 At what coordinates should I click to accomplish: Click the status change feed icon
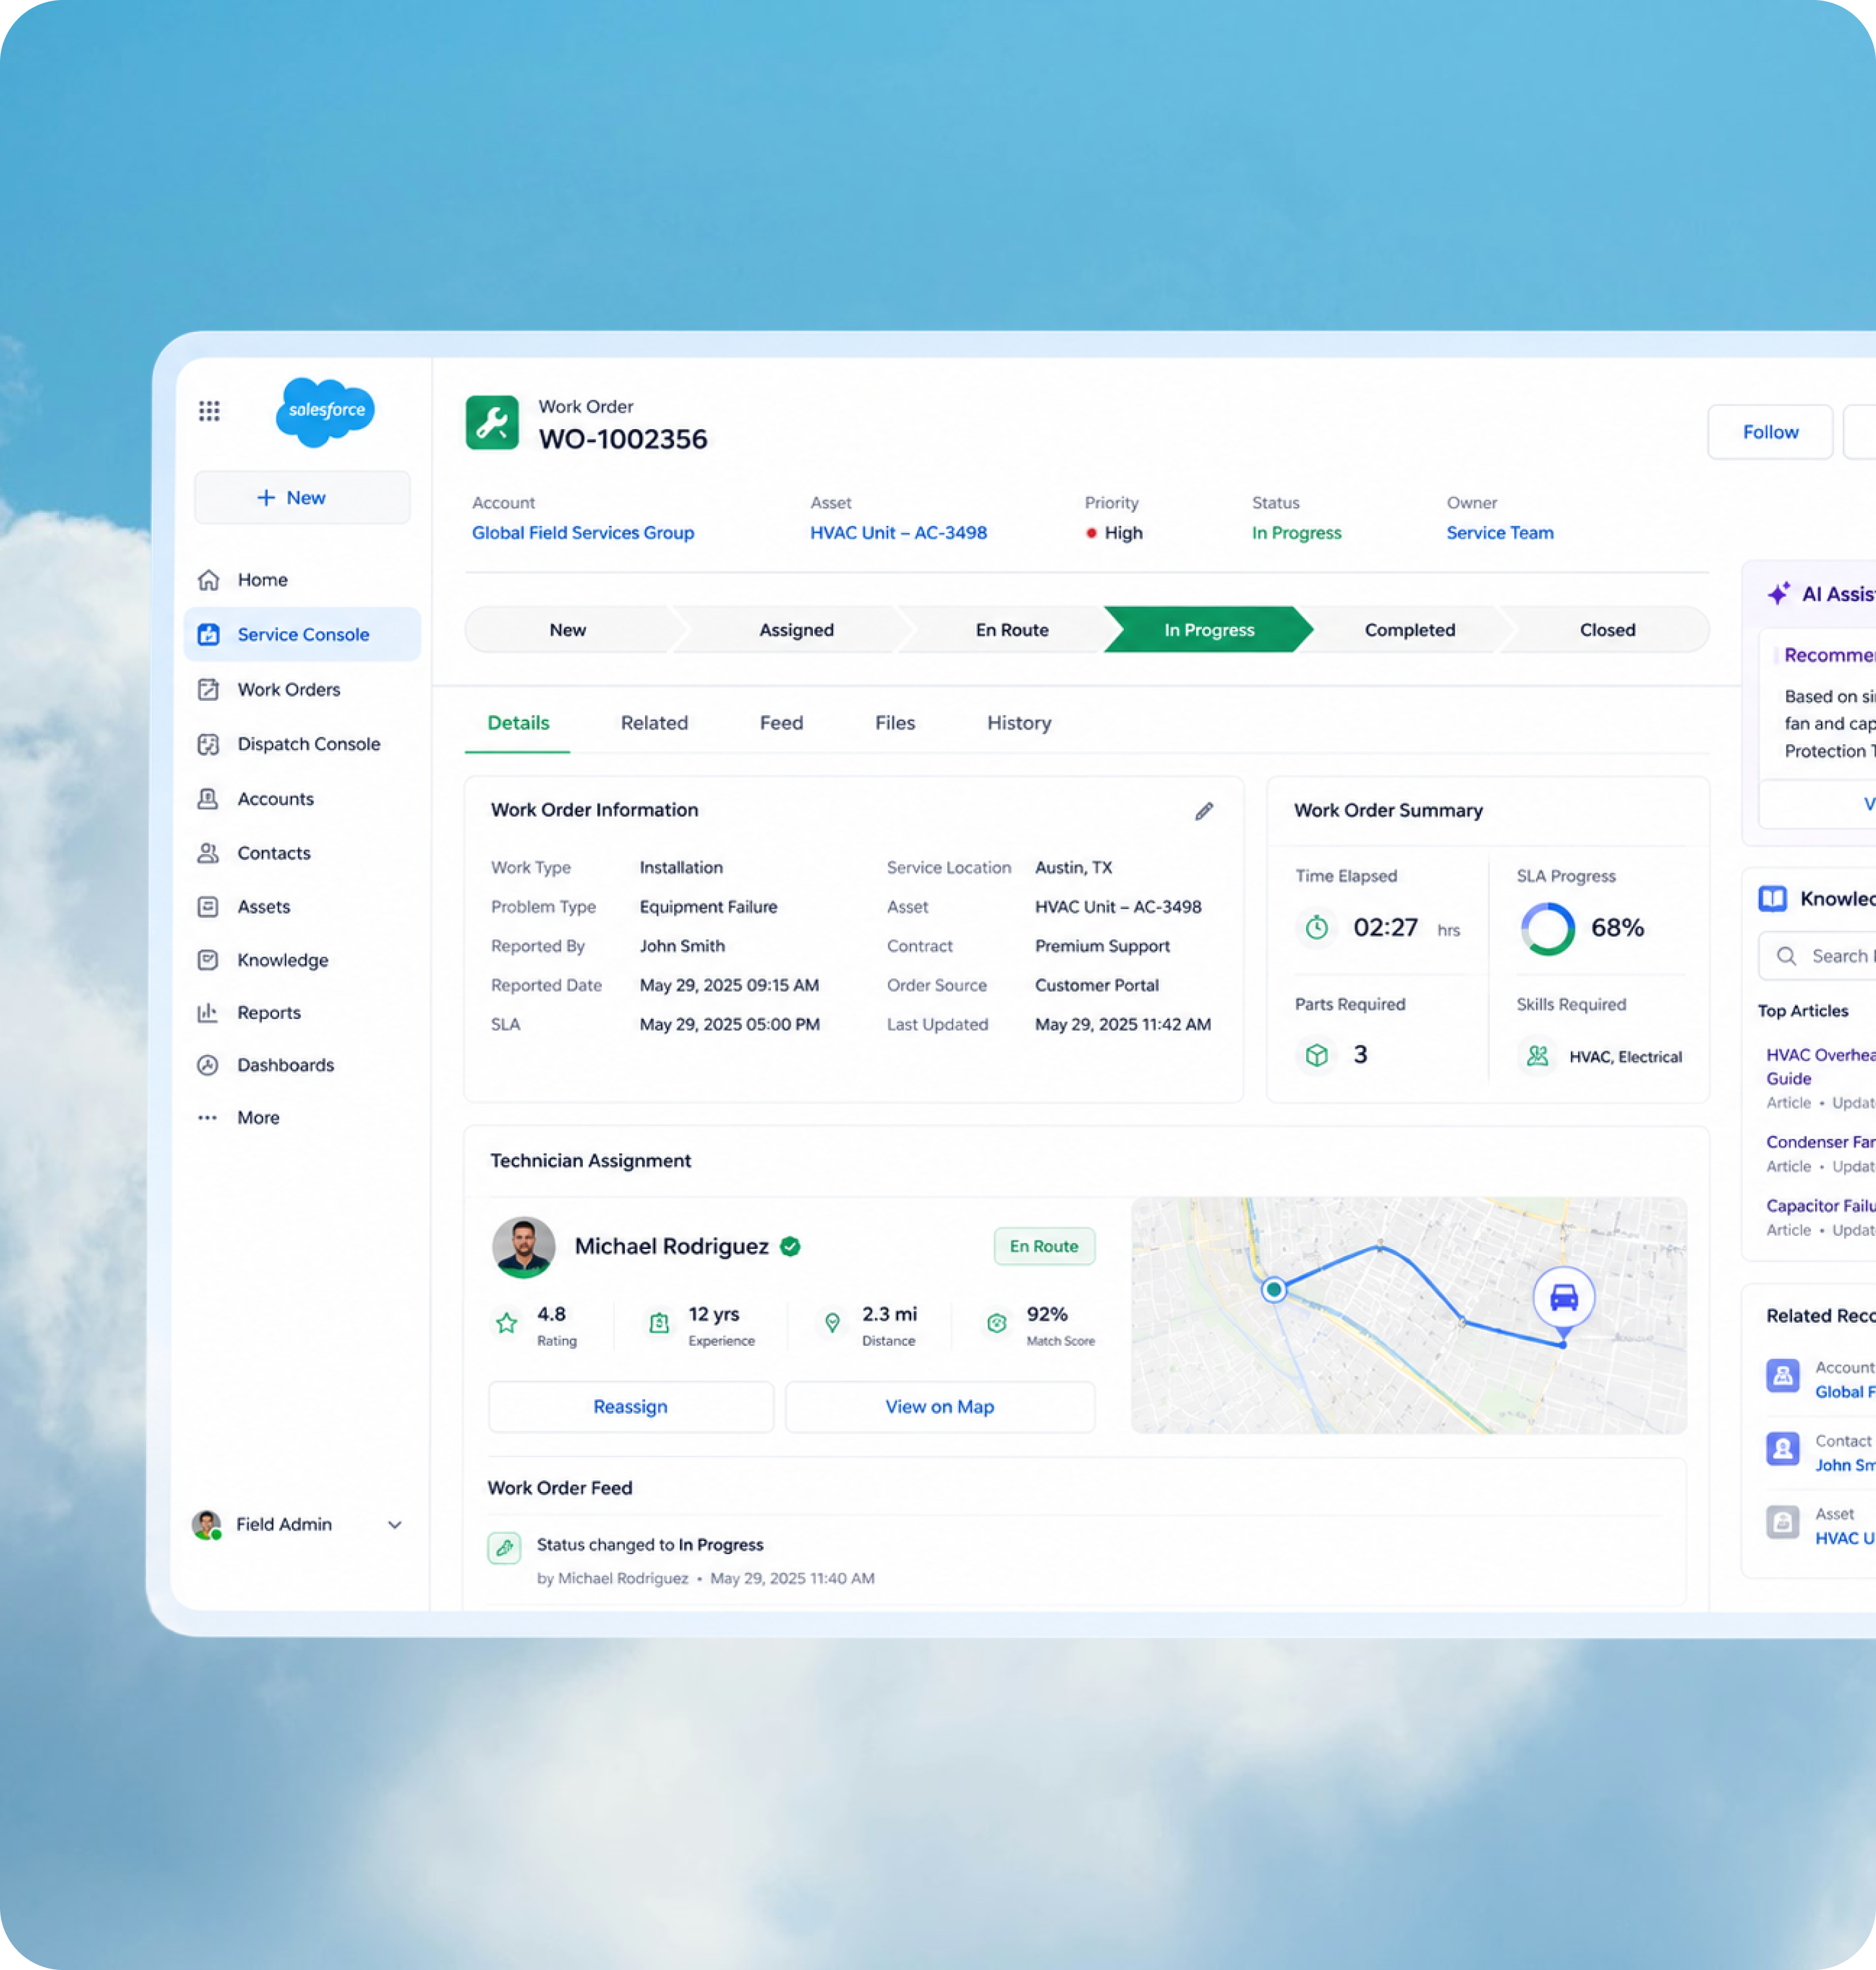[x=504, y=1548]
